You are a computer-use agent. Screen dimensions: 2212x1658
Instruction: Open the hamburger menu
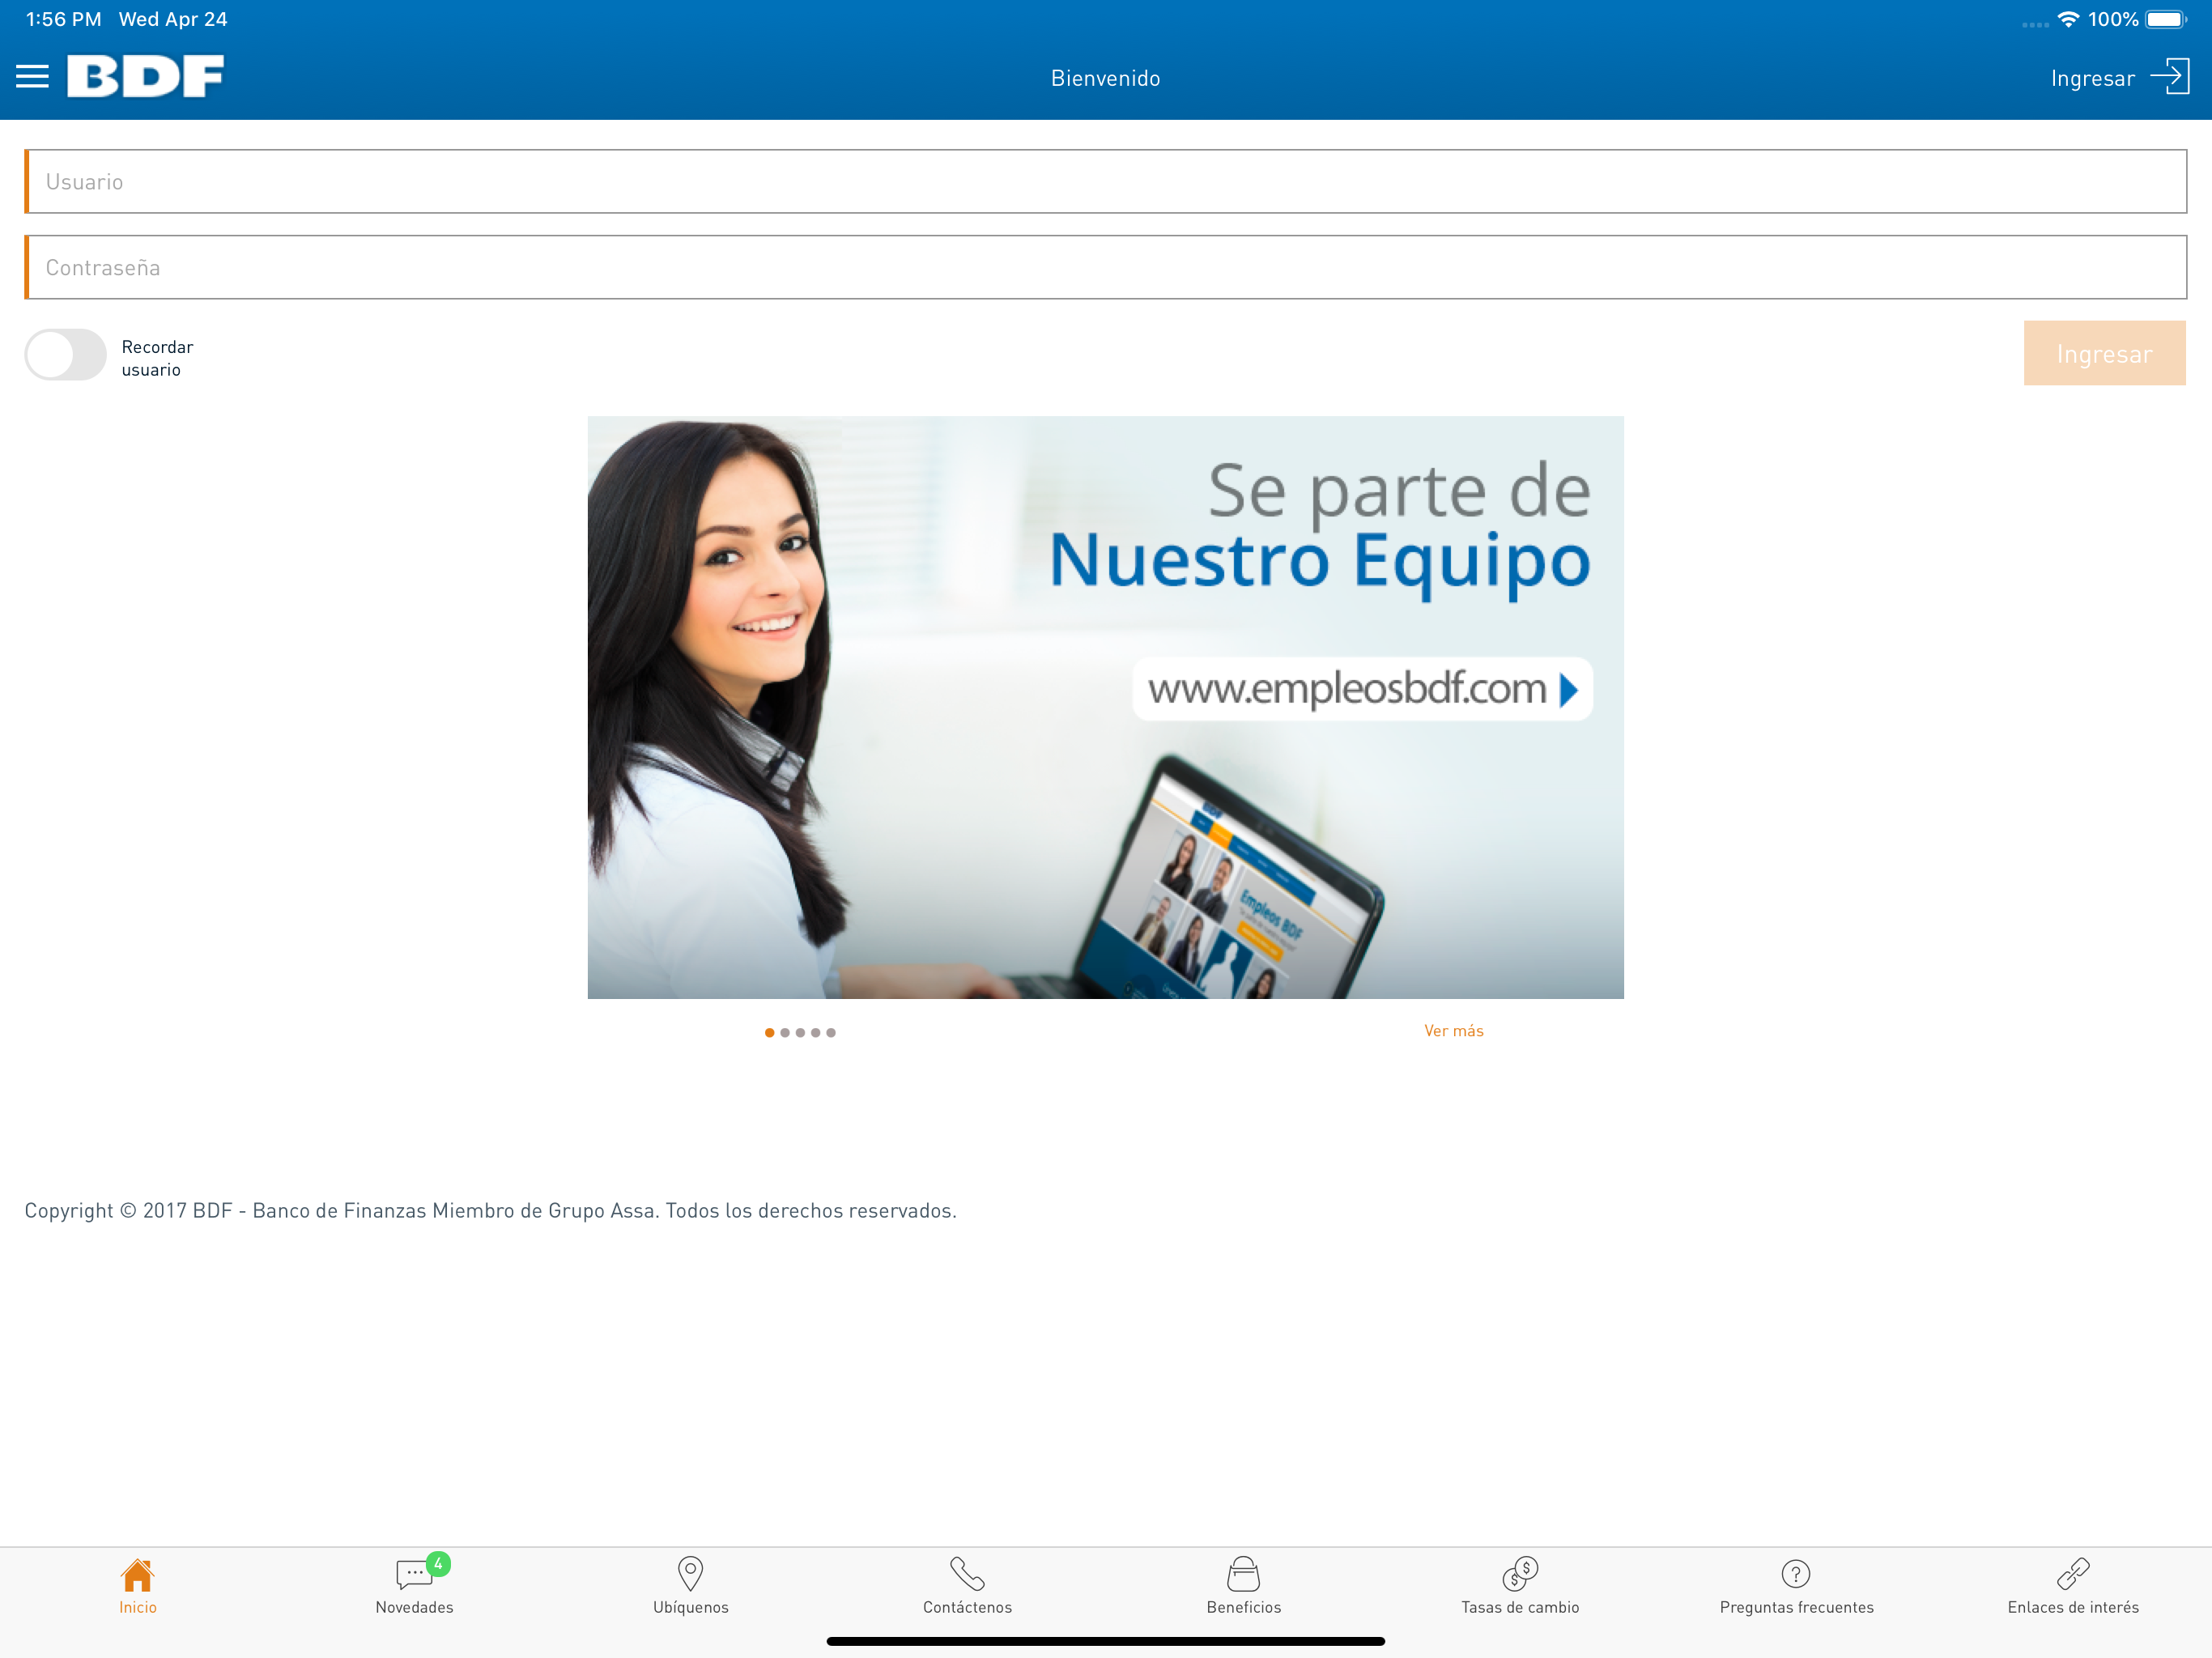click(32, 77)
